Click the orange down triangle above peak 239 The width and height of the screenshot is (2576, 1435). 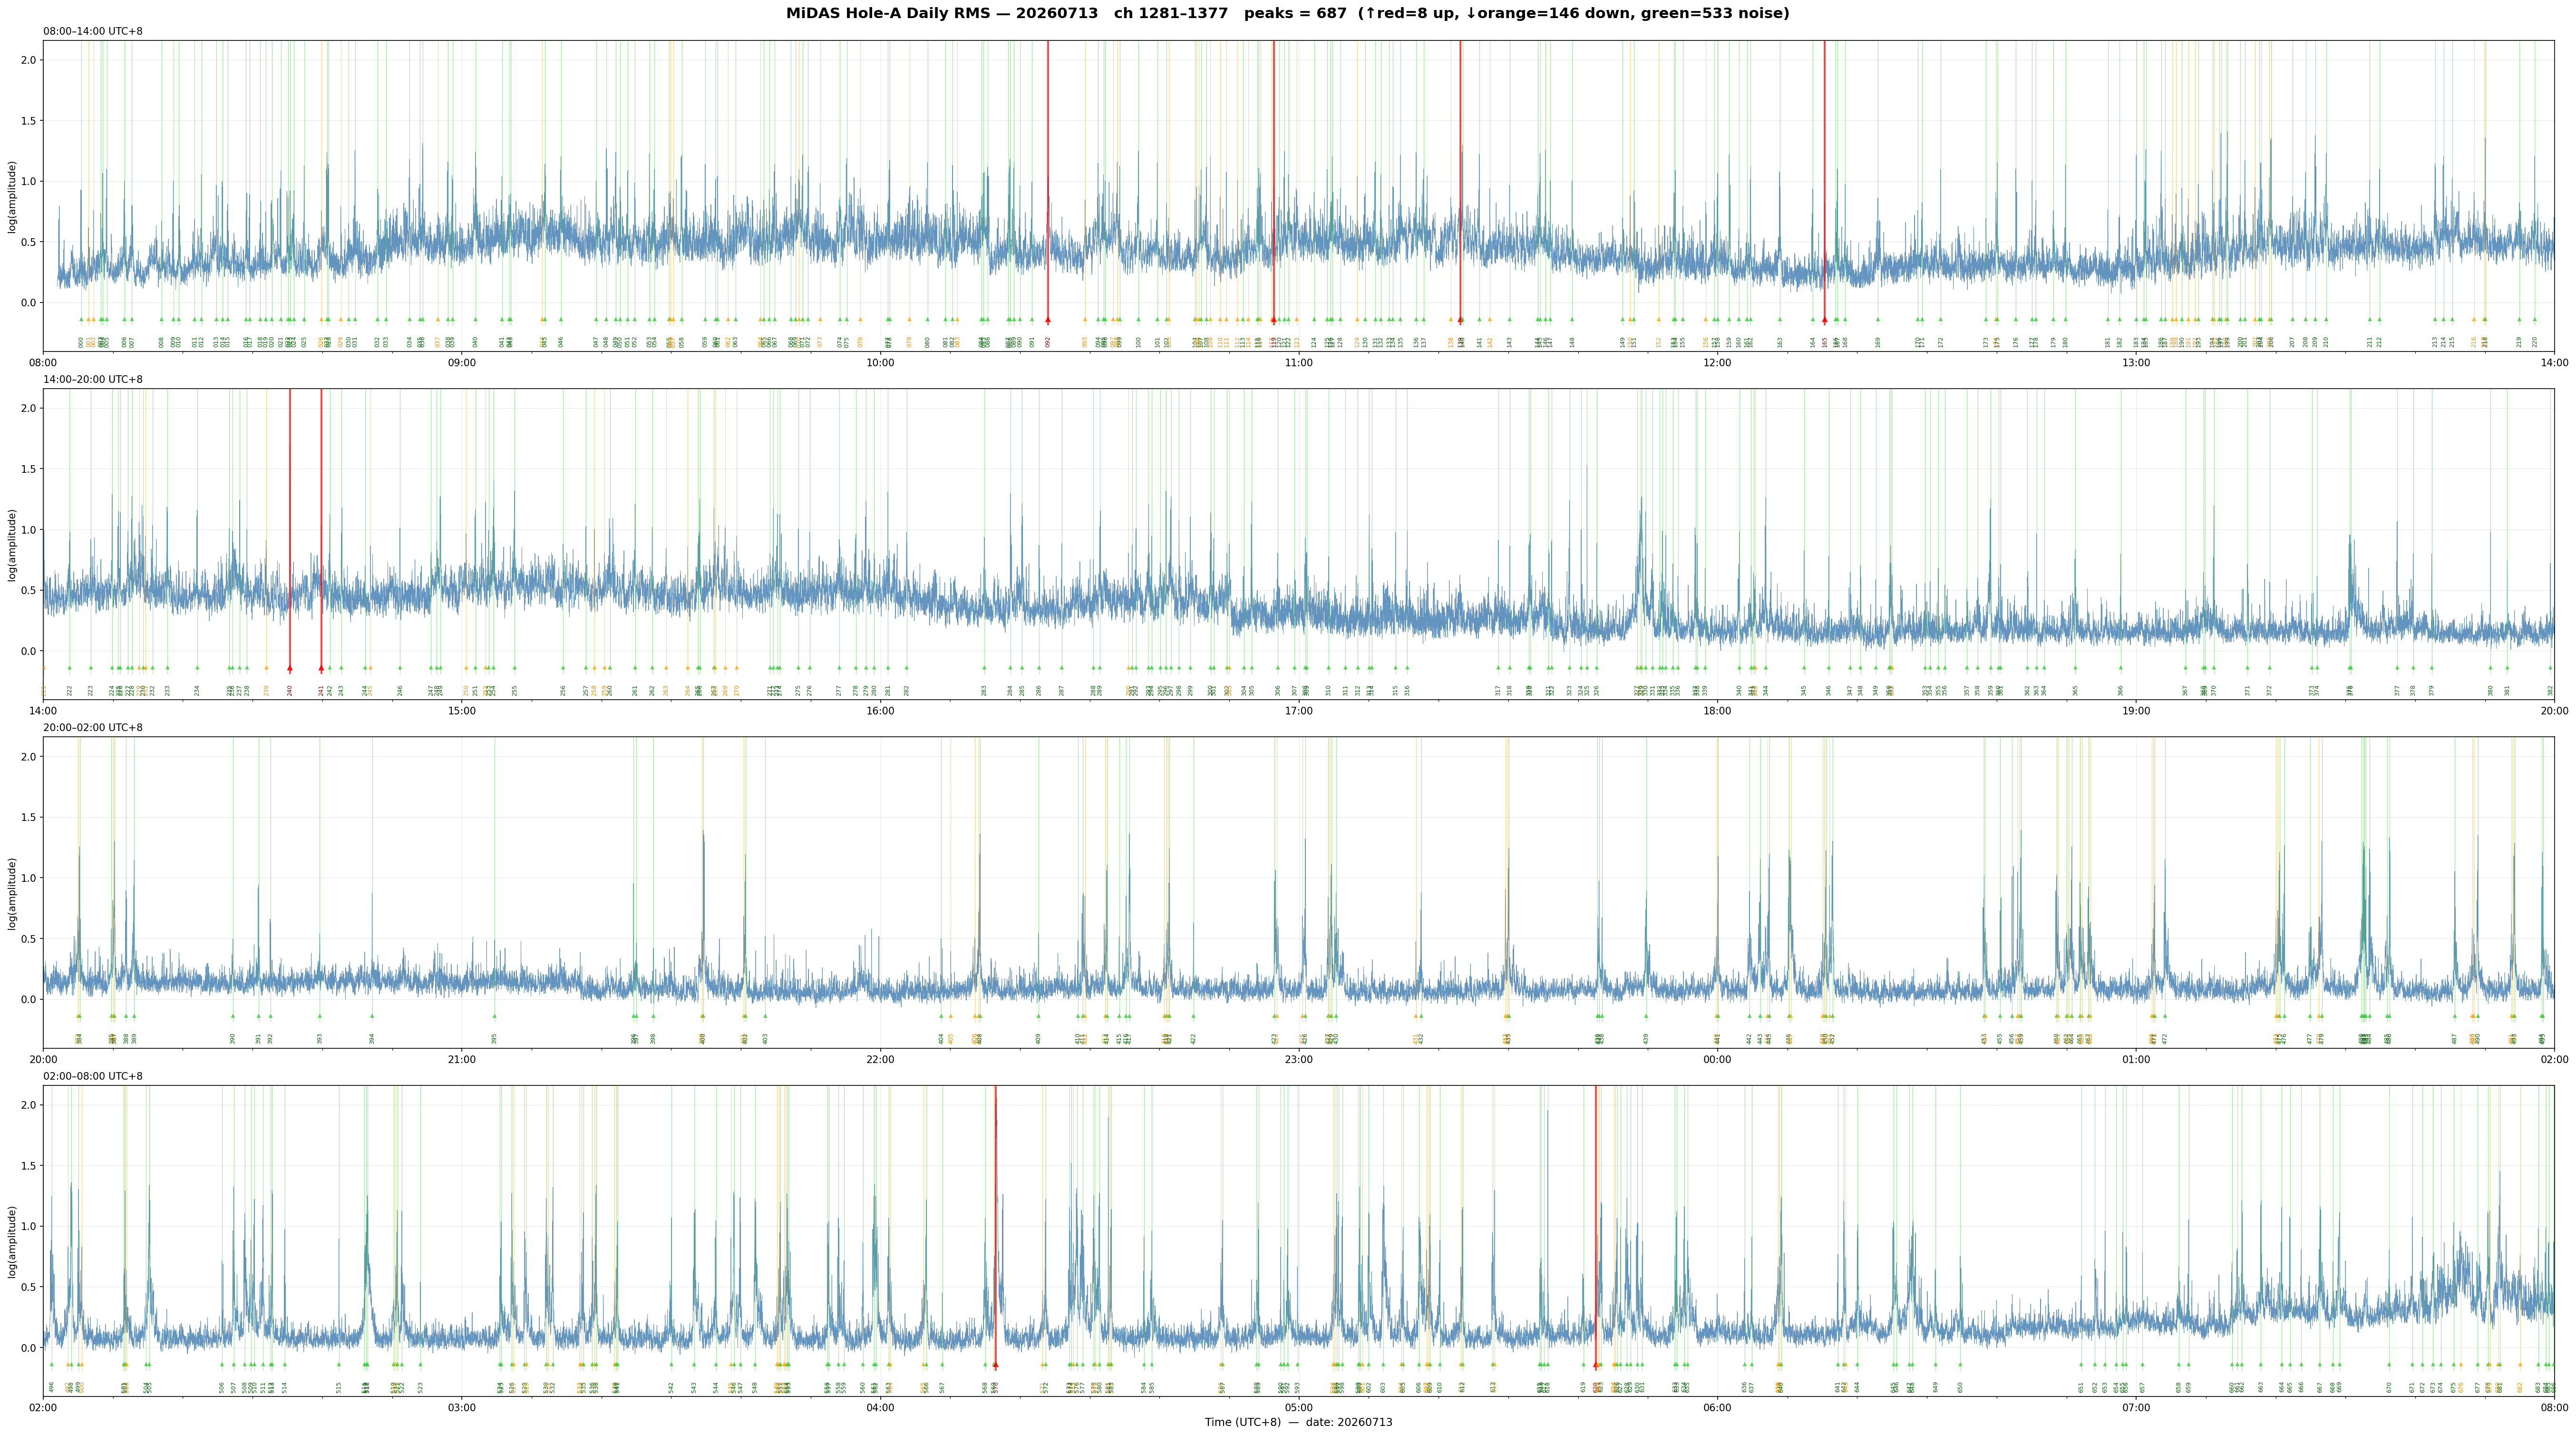(x=266, y=667)
